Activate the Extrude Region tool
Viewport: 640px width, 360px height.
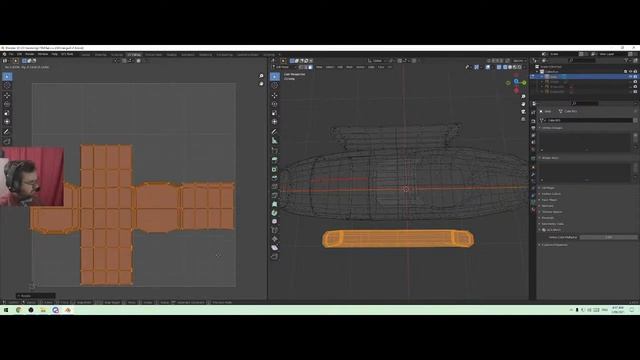tap(275, 160)
